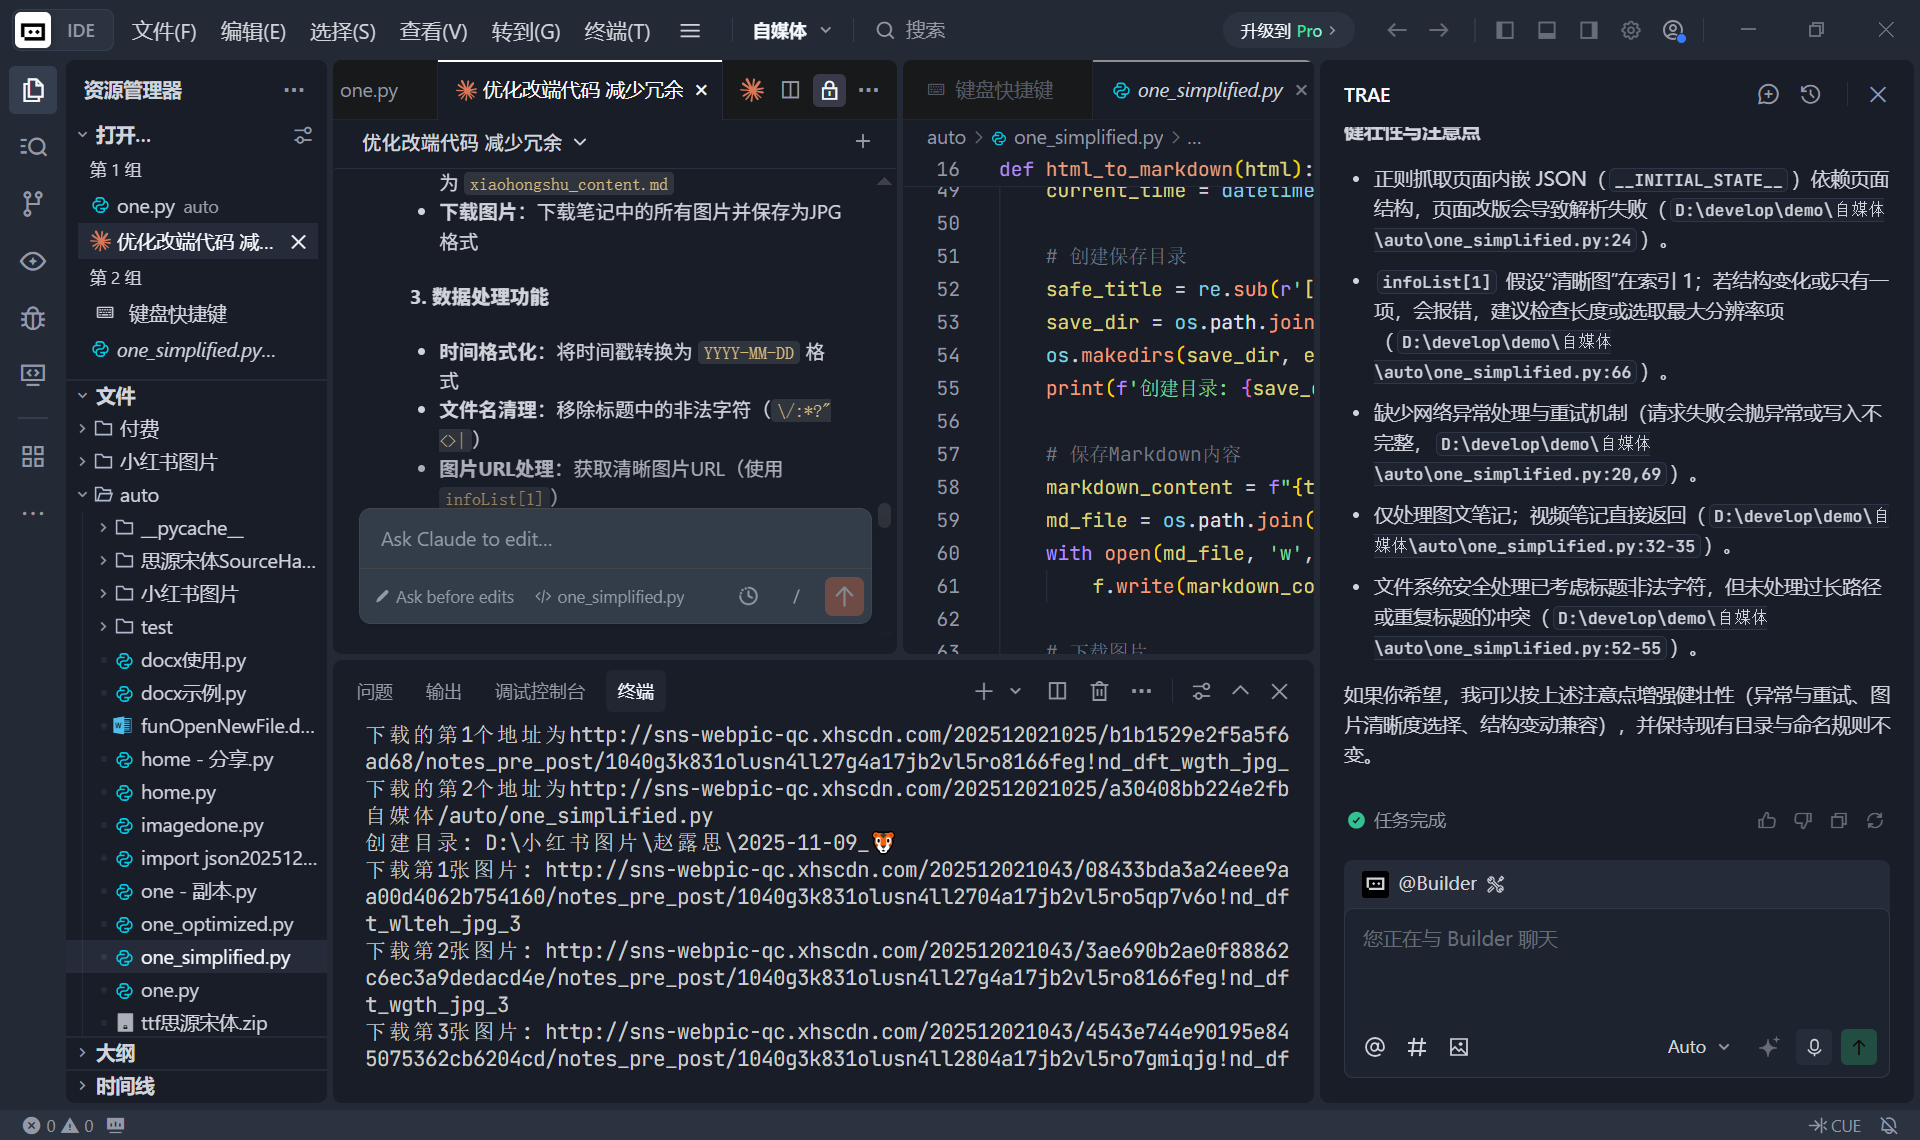The image size is (1920, 1140).
Task: Collapse the auto folder in Explorer
Action: (82, 494)
